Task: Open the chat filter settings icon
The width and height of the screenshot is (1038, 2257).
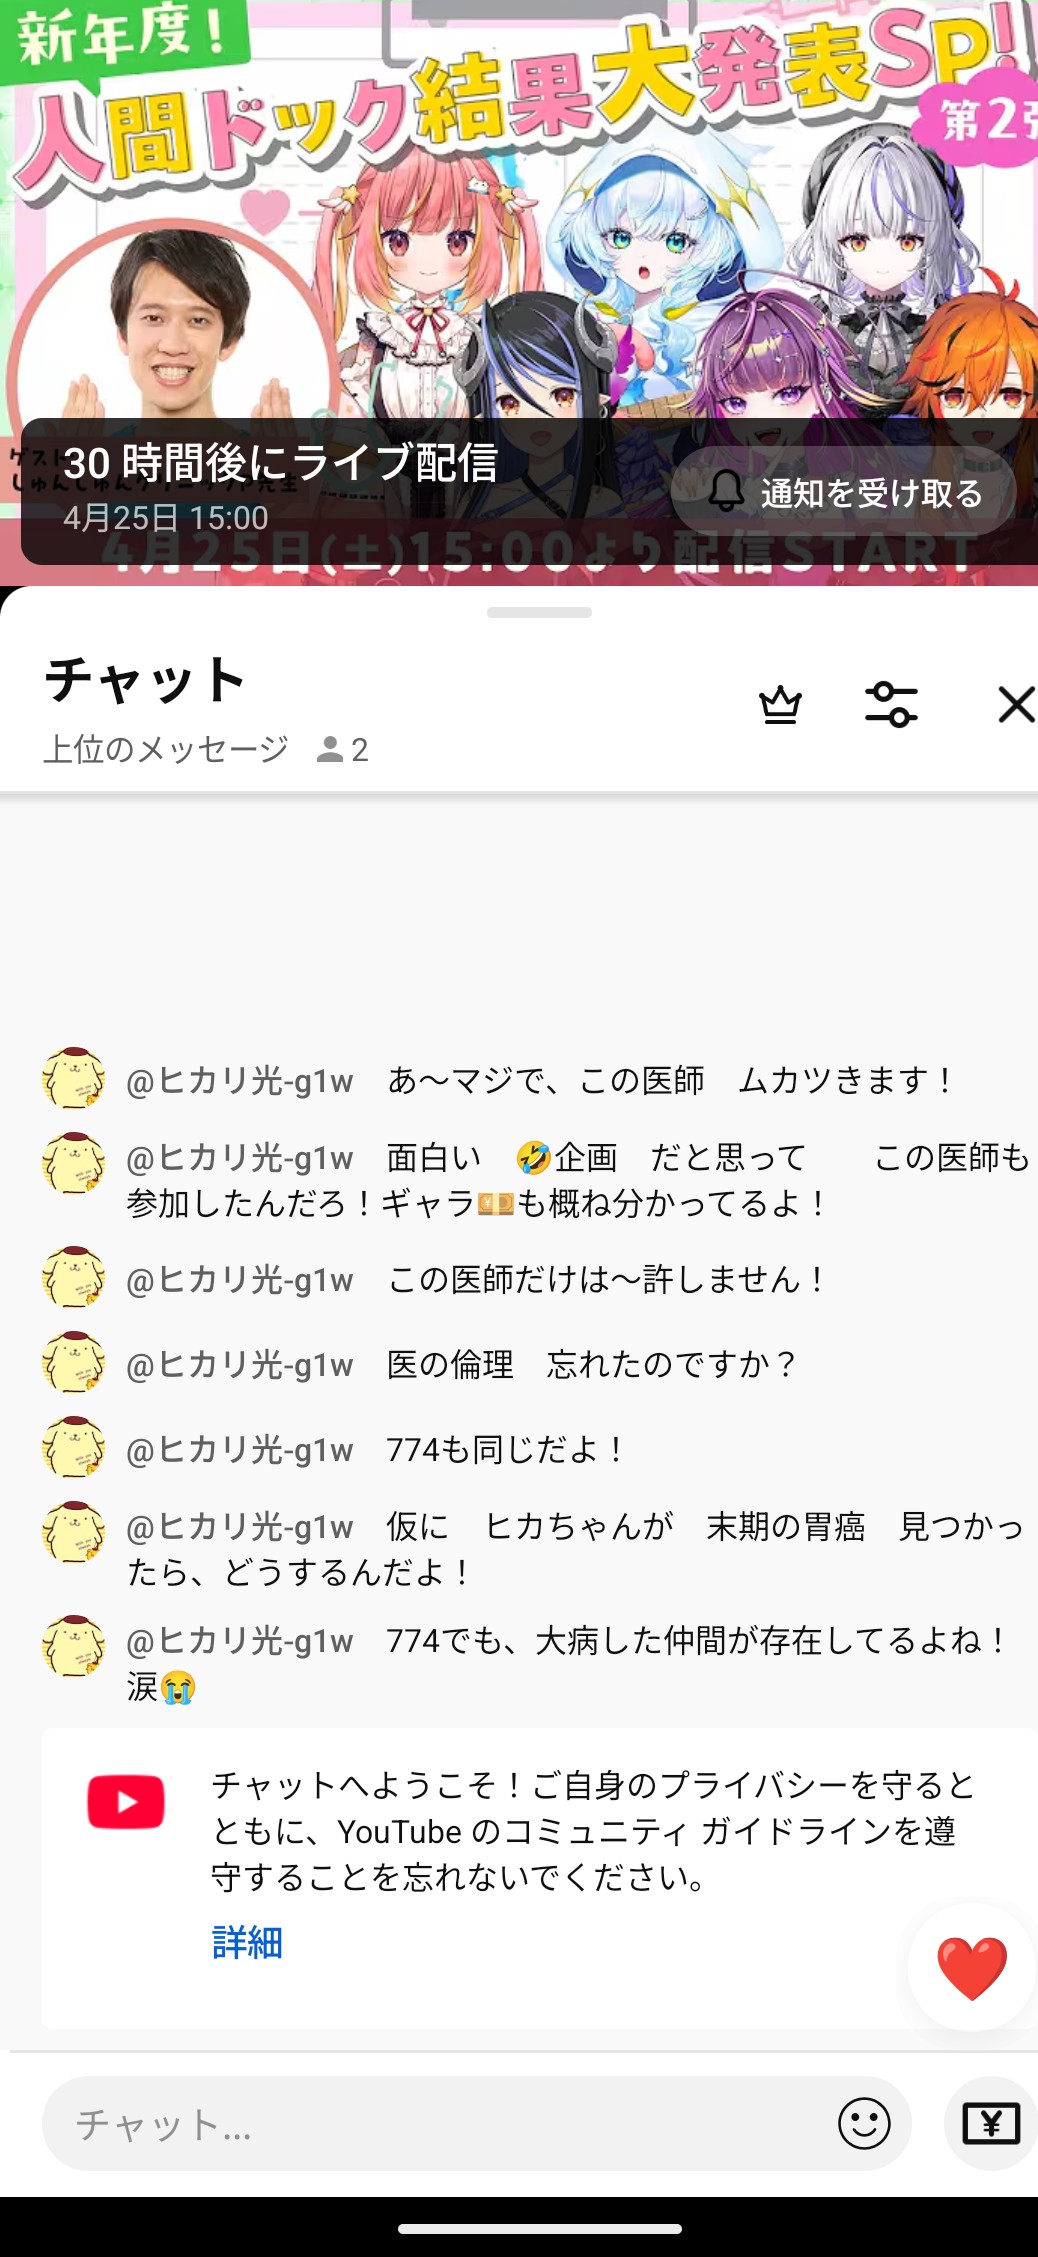Action: [x=890, y=705]
